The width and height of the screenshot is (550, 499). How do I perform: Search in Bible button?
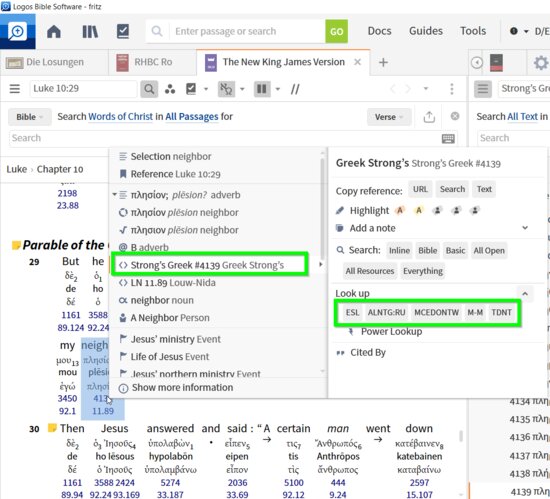coord(427,250)
